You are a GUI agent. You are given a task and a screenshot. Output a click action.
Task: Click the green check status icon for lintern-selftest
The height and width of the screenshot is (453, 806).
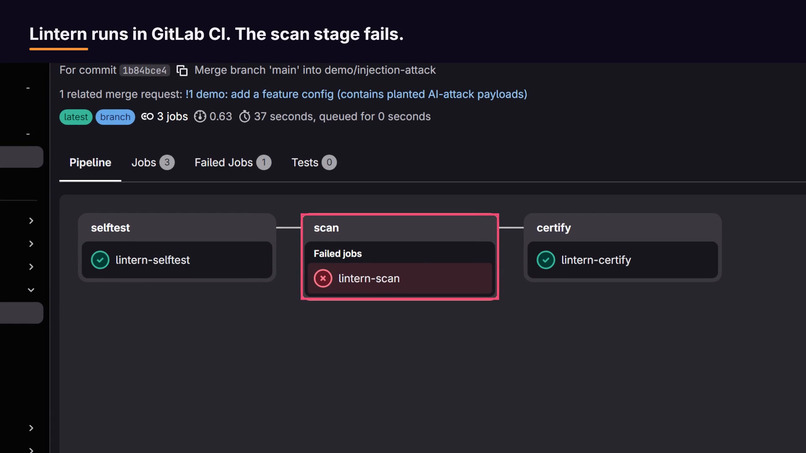100,260
